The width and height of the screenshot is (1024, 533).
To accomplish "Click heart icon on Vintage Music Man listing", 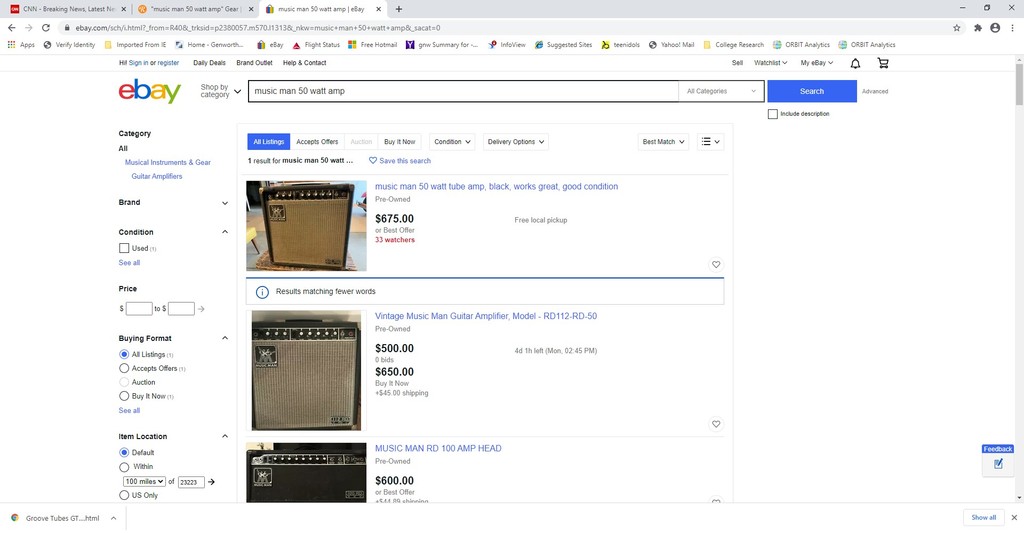I will 716,424.
